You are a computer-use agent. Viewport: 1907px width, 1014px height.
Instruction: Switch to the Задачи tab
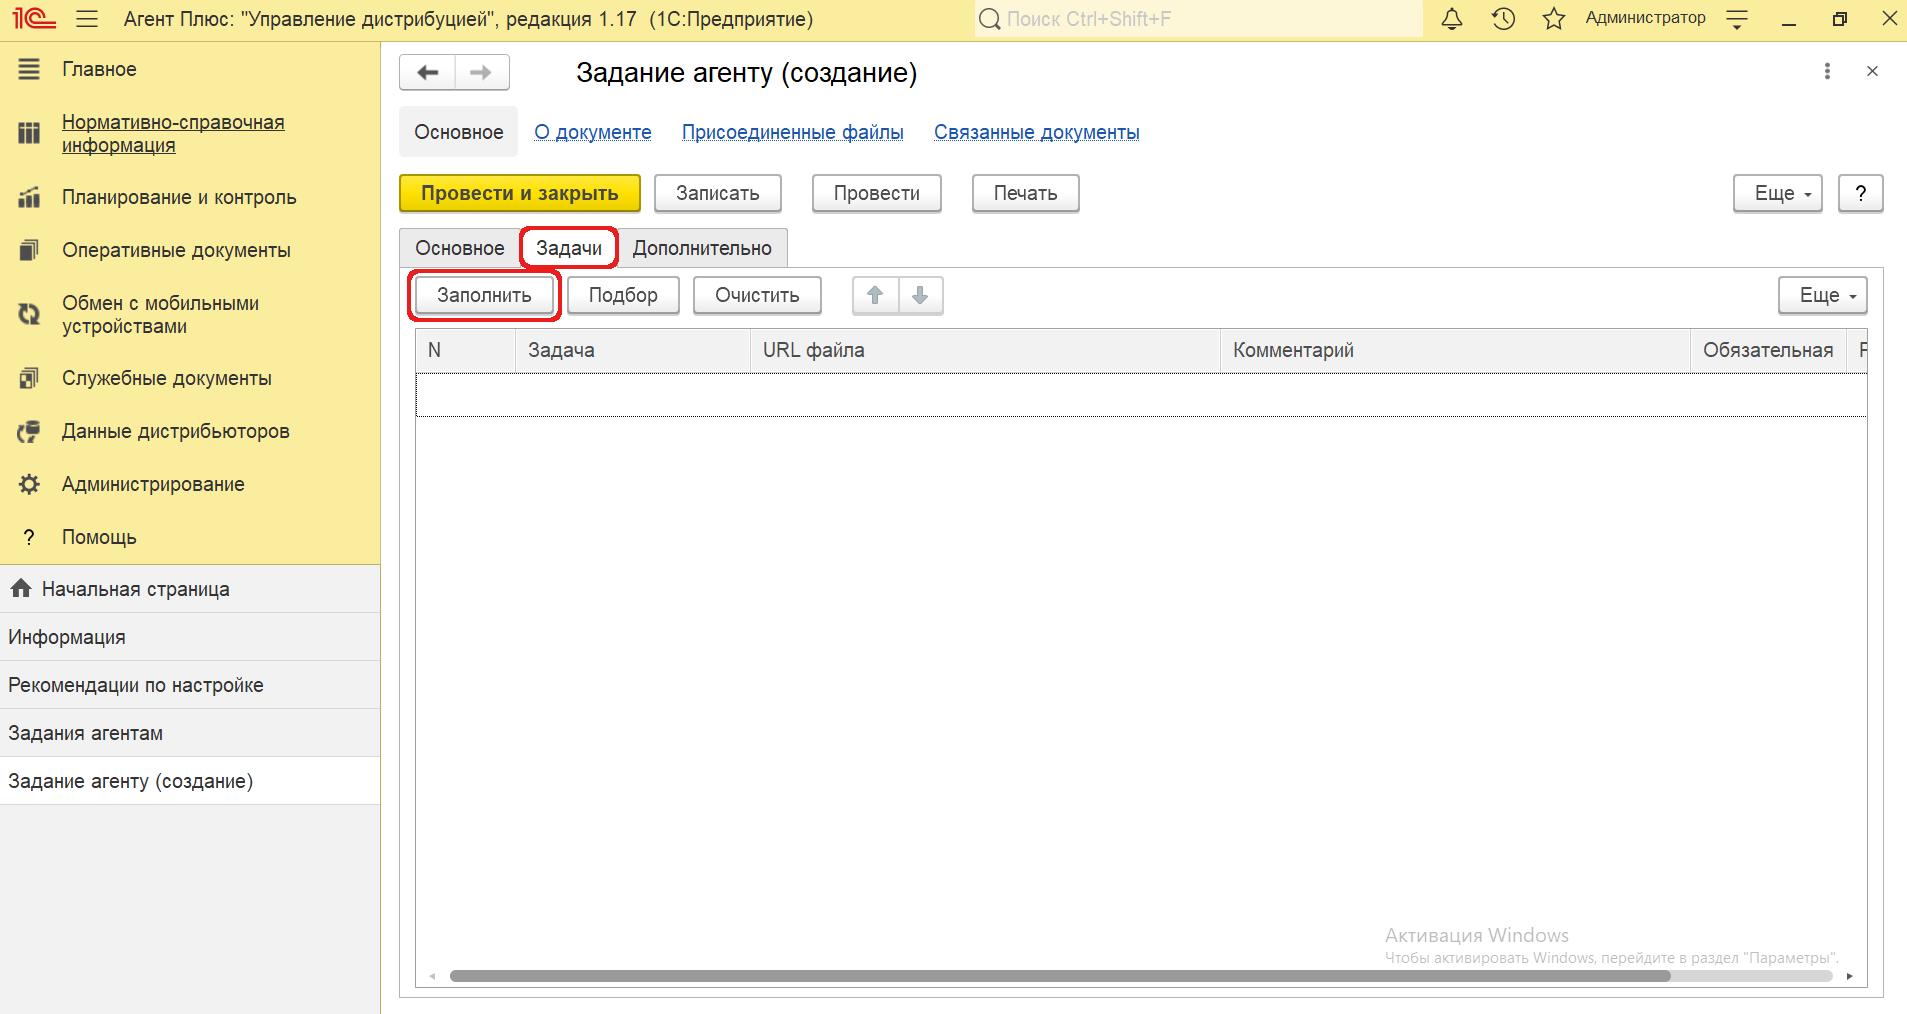tap(569, 248)
